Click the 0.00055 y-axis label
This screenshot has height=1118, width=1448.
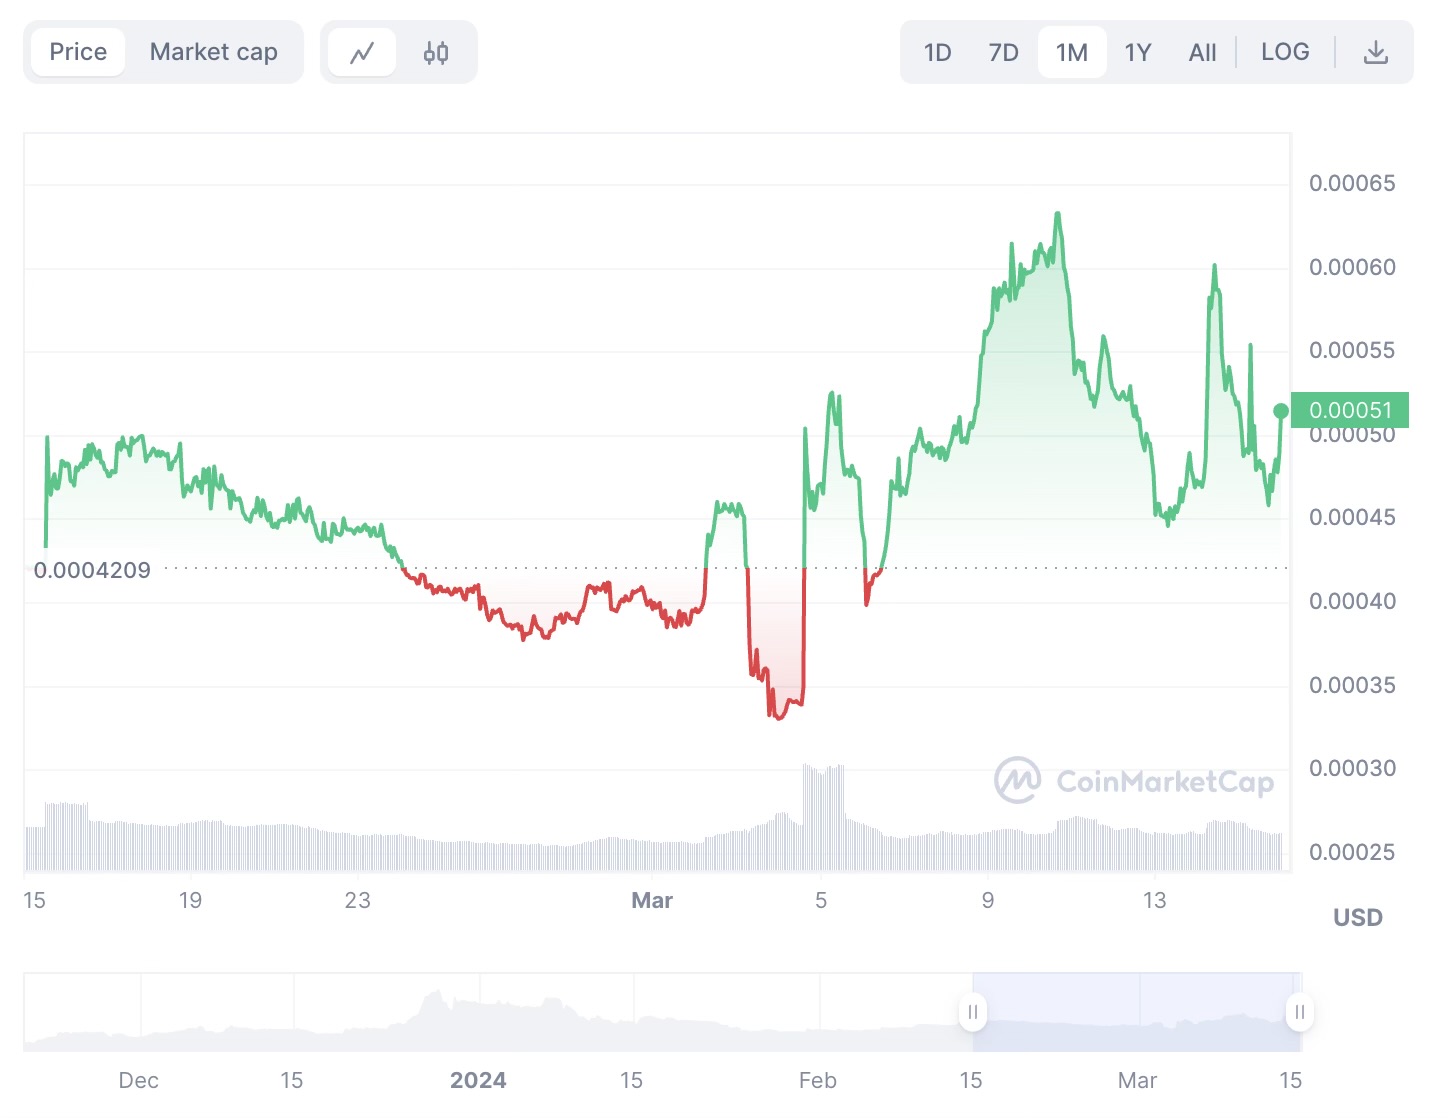tap(1352, 350)
